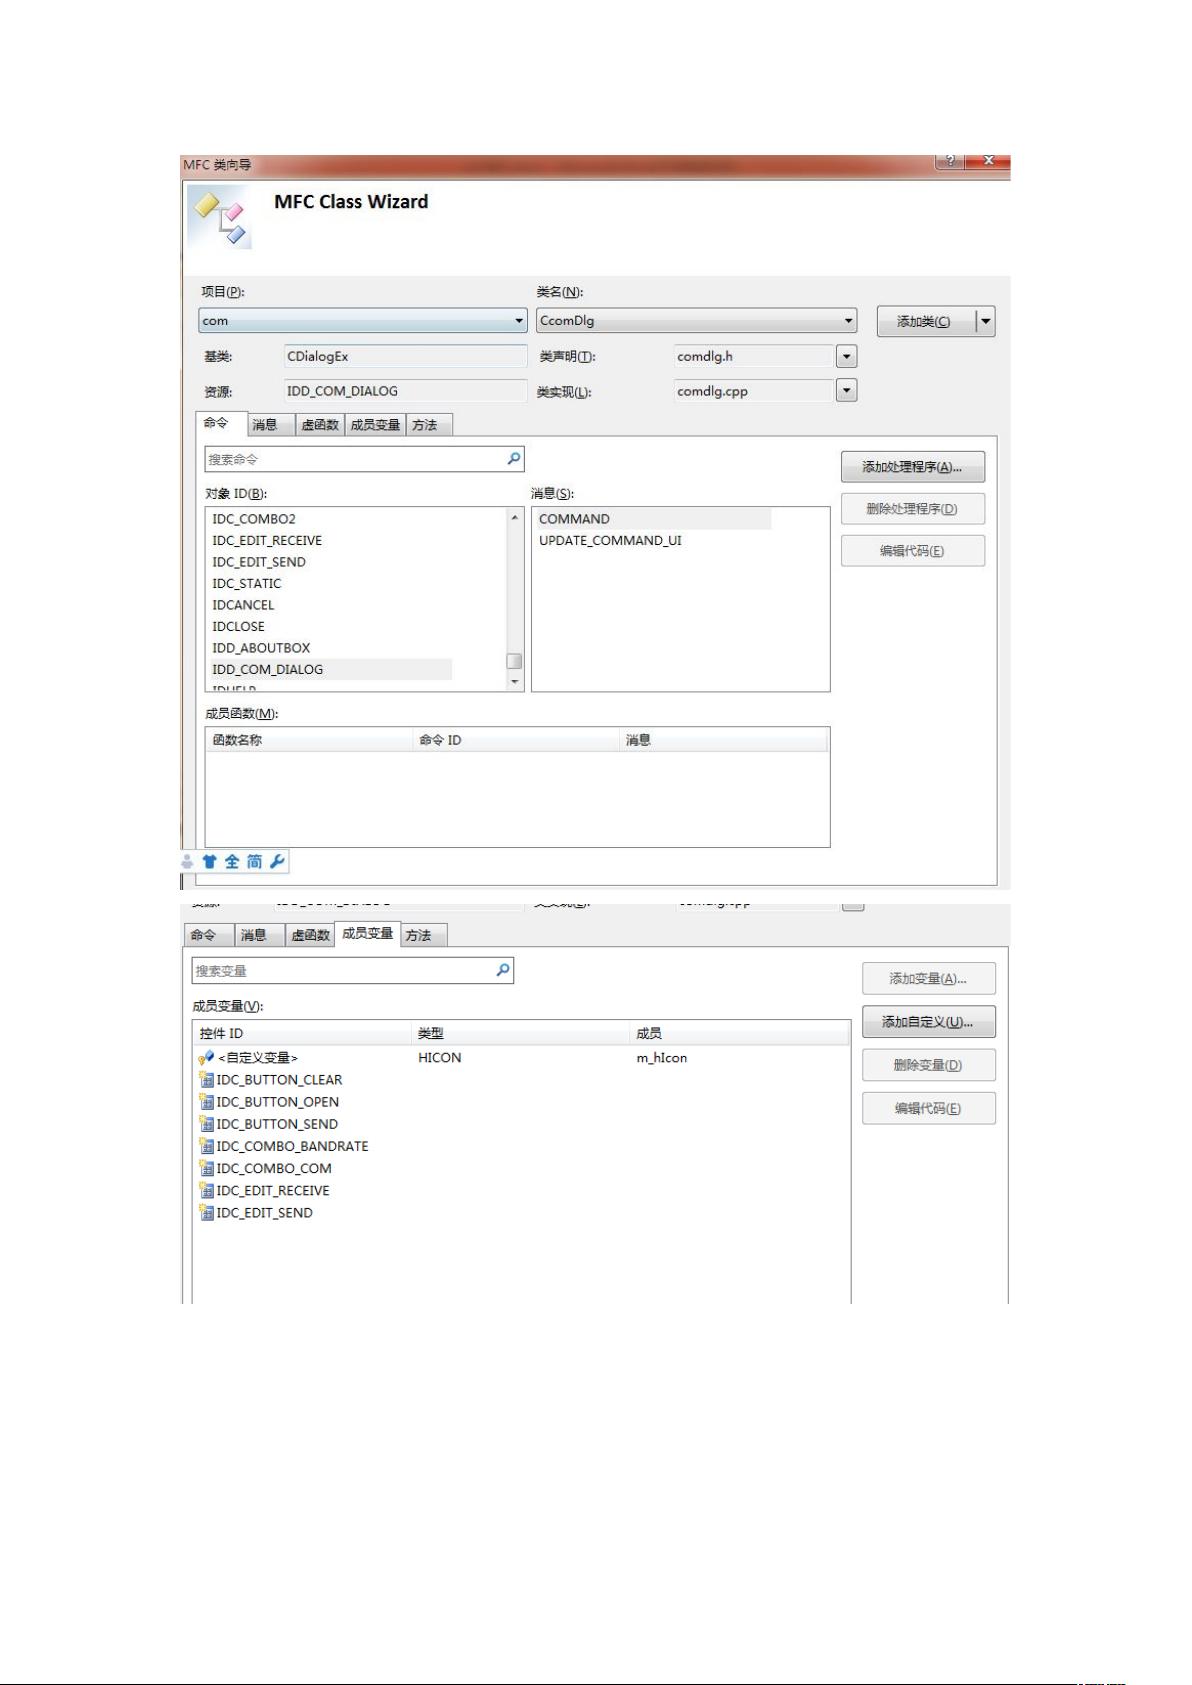
Task: Click the 删除处理程序(D) button
Action: 912,509
